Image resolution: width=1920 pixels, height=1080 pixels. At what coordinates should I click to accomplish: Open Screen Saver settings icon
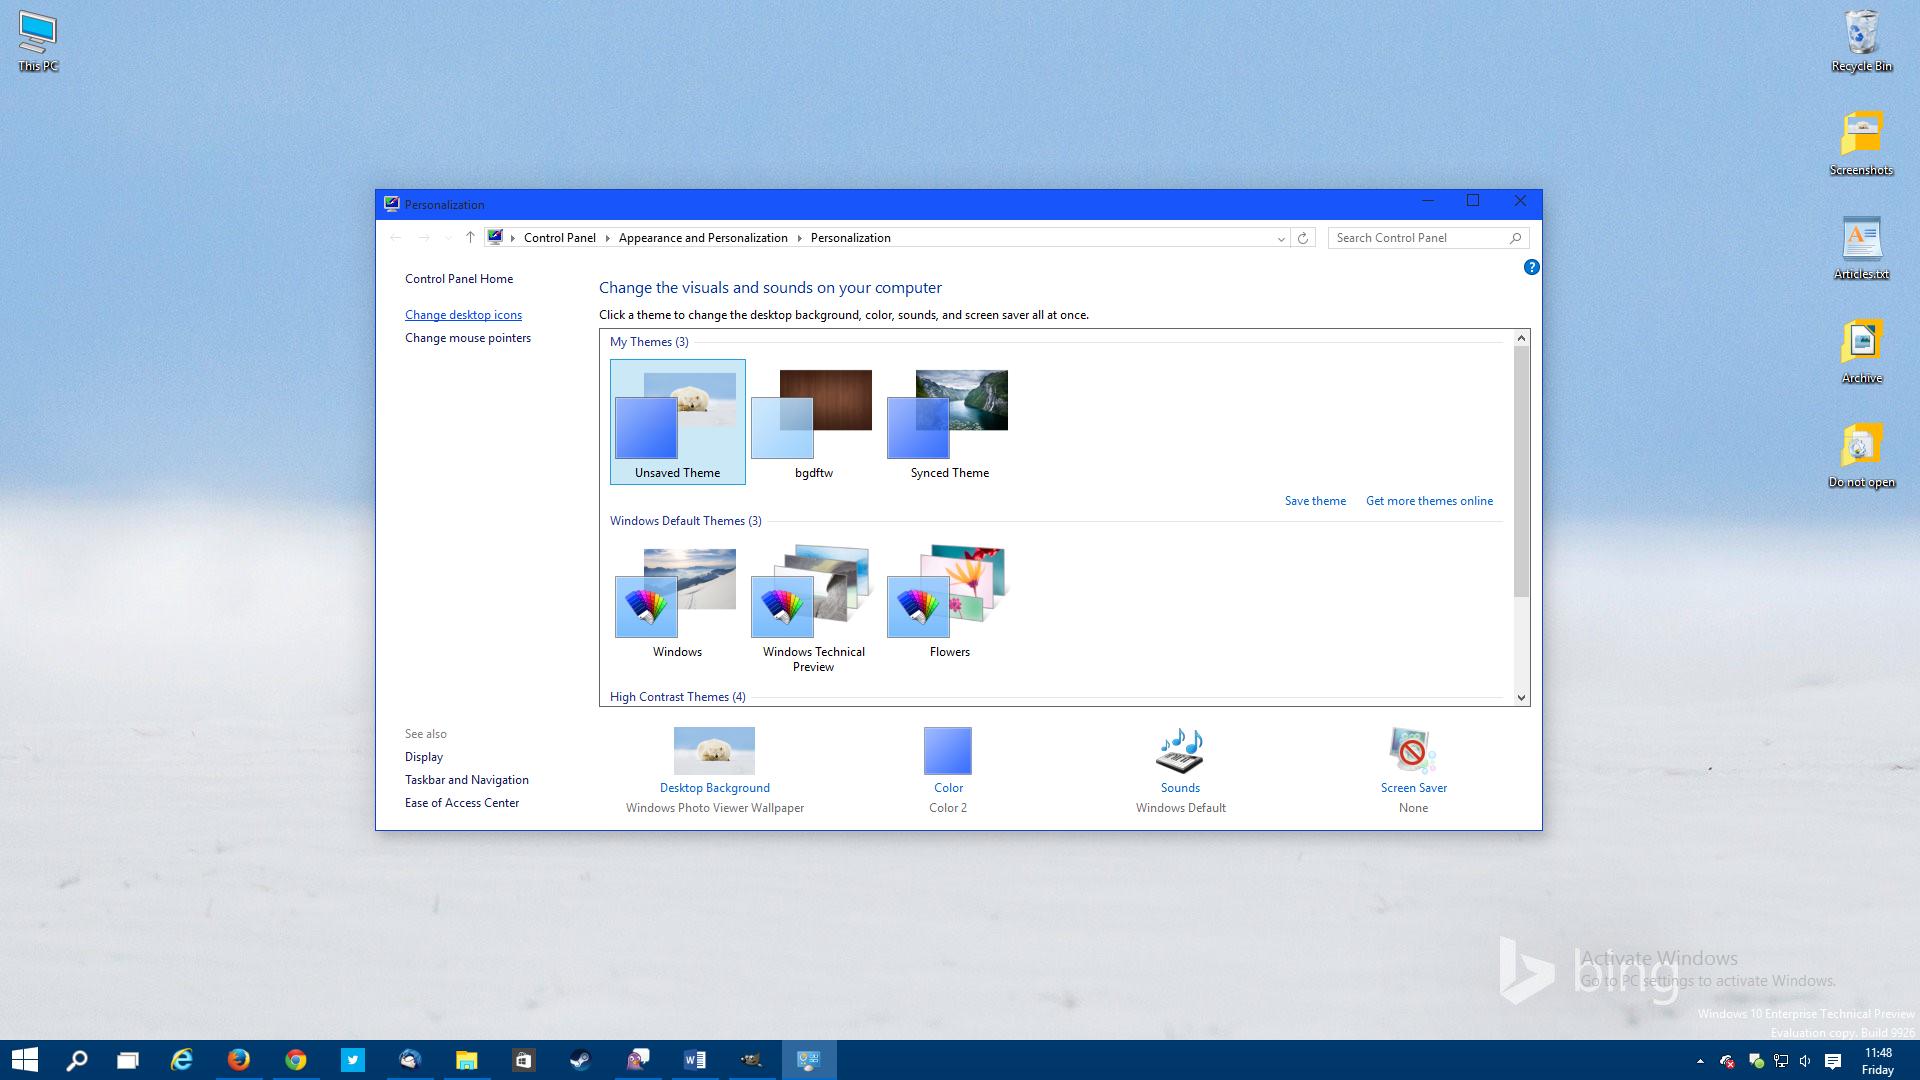[x=1412, y=751]
